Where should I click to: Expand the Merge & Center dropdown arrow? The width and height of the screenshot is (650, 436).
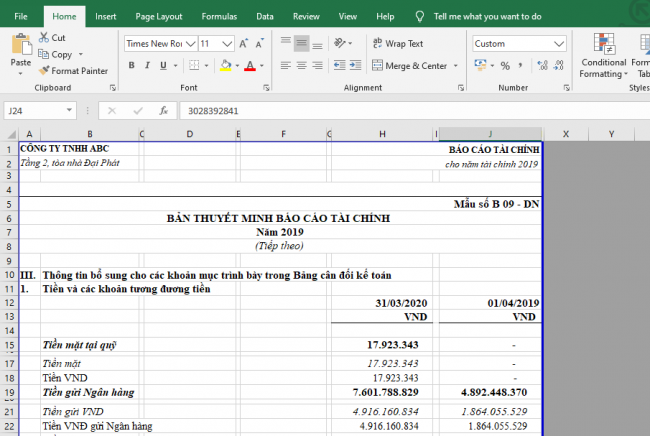[x=456, y=66]
